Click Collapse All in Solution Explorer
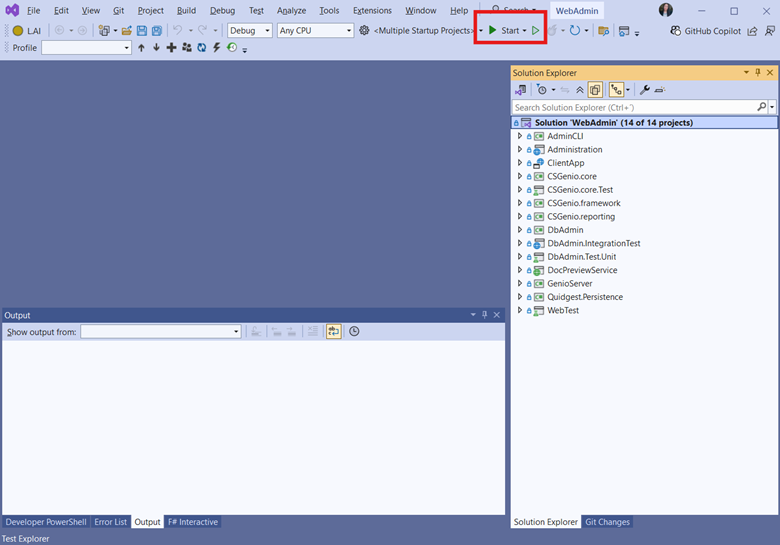The height and width of the screenshot is (545, 780). point(580,90)
